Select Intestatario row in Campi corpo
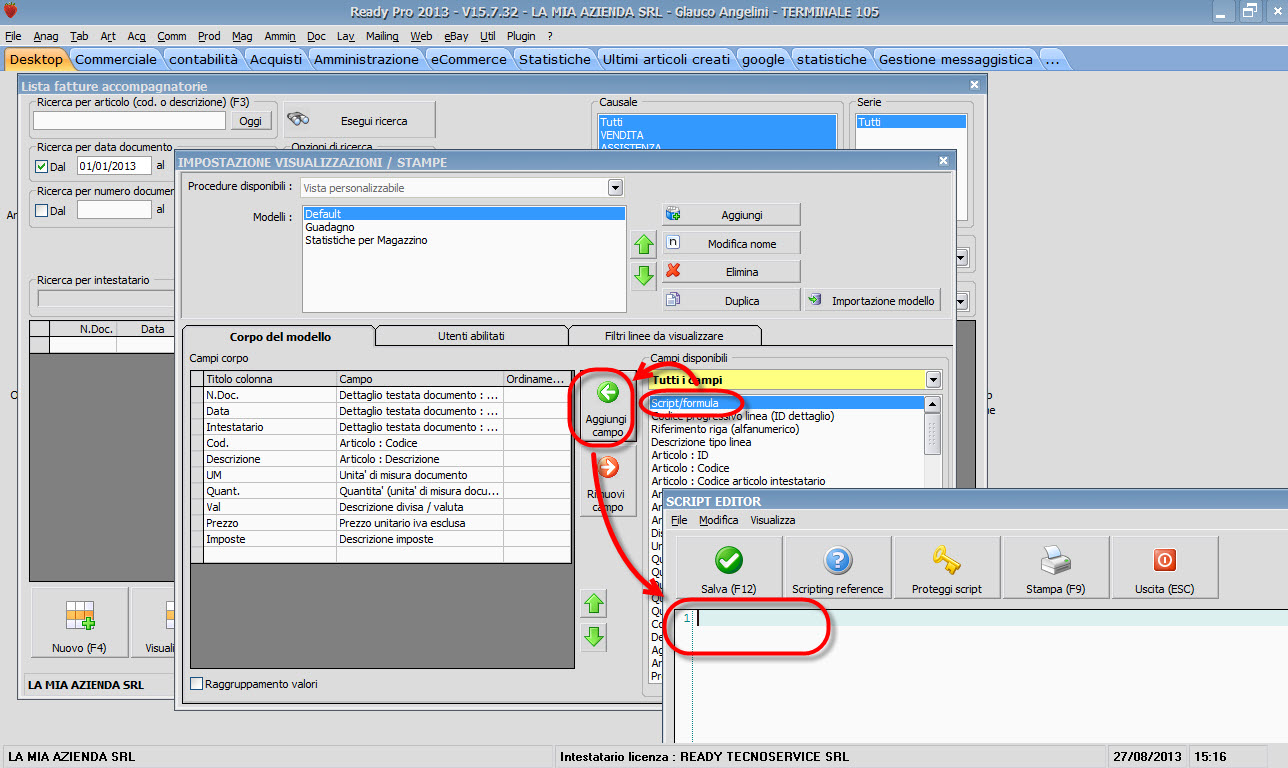Screen dimensions: 1288x768 pyautogui.click(x=381, y=427)
